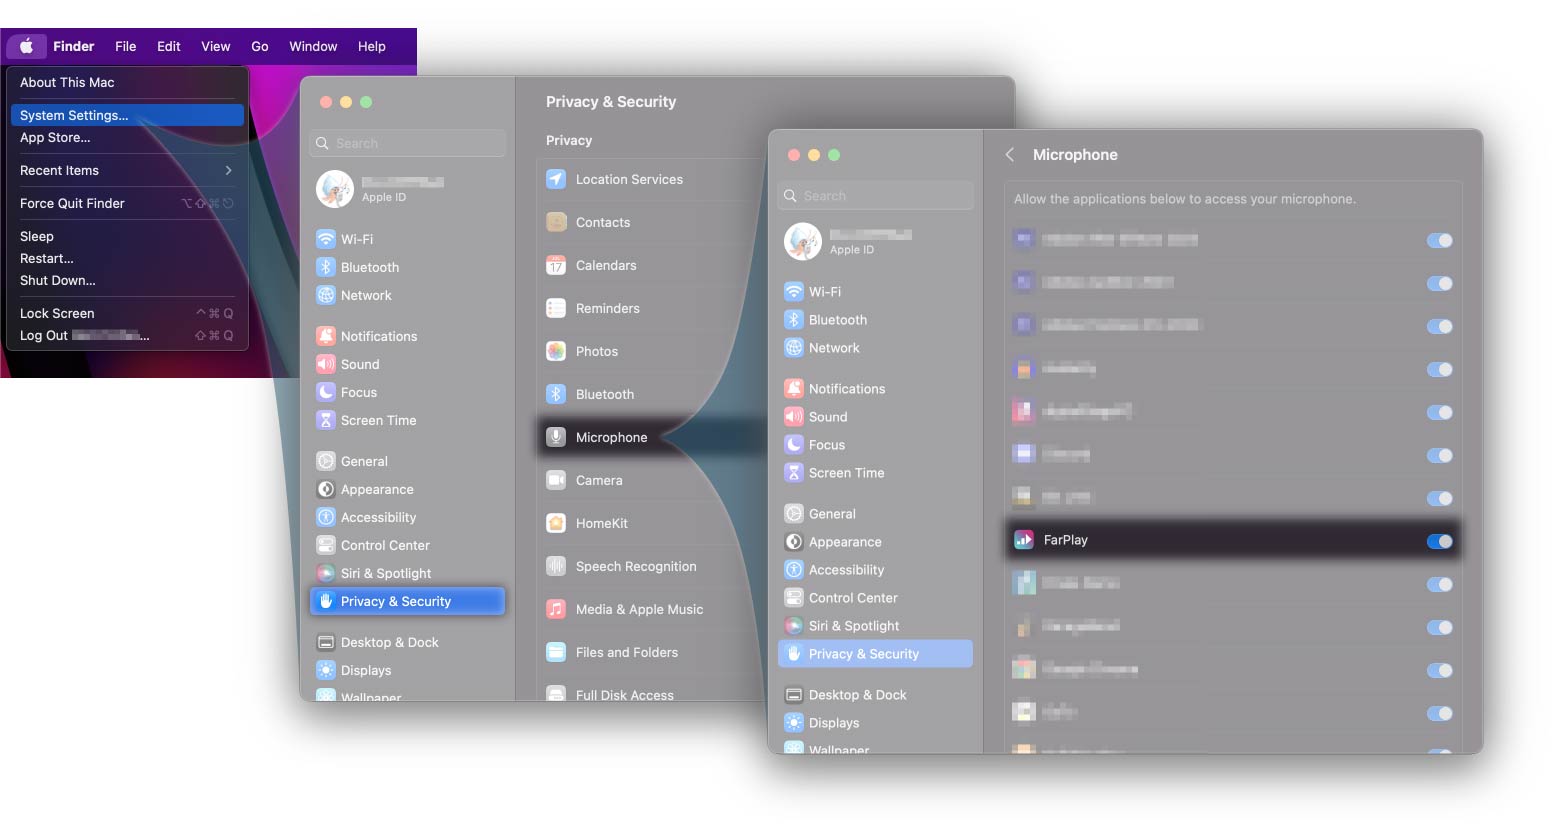The width and height of the screenshot is (1558, 830).
Task: Open Files and Folders privacy settings
Action: (626, 653)
